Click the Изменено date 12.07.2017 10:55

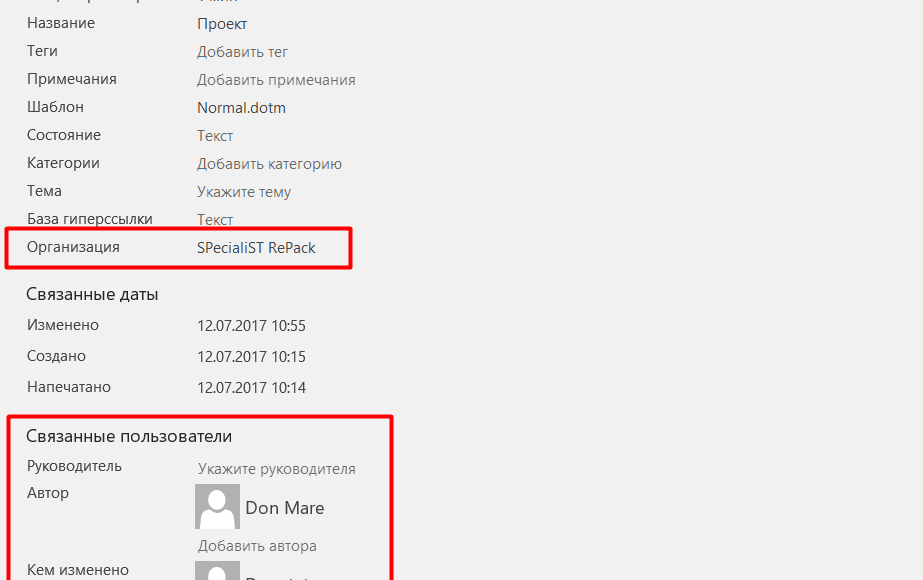click(x=251, y=326)
